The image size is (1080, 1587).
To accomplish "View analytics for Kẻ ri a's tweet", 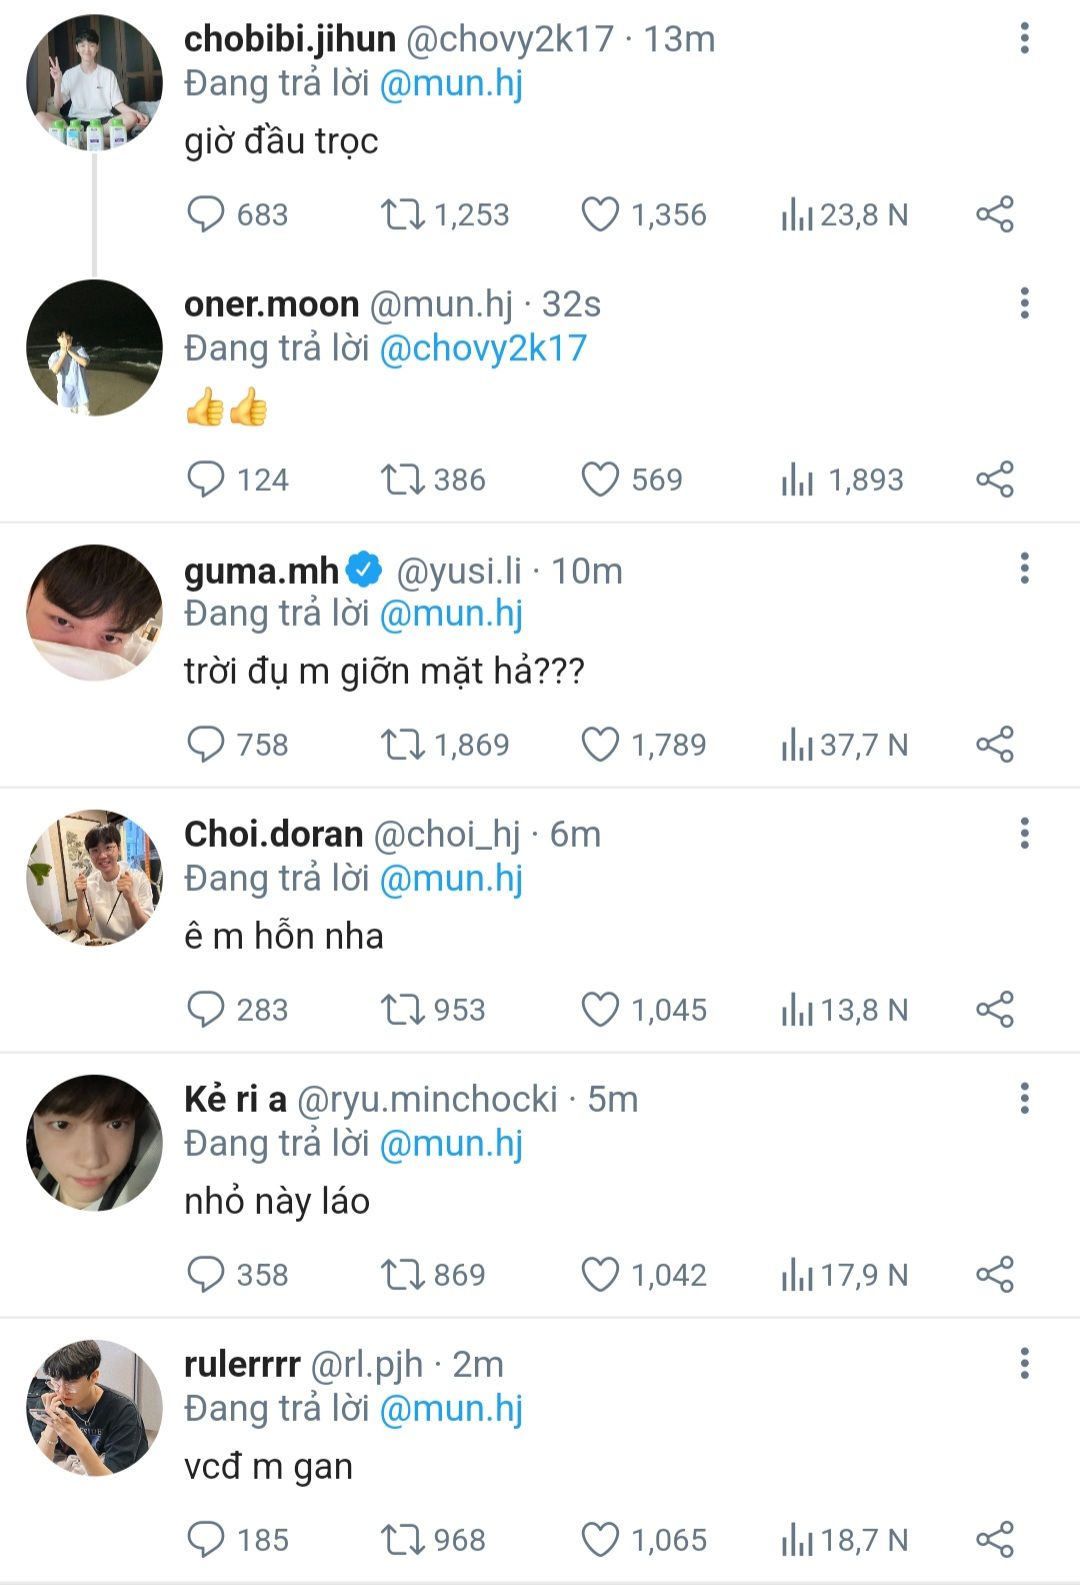I will 797,1275.
